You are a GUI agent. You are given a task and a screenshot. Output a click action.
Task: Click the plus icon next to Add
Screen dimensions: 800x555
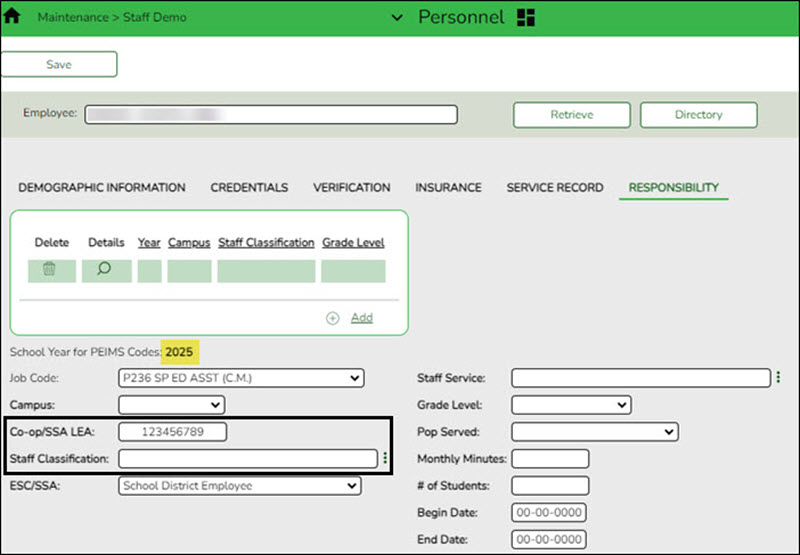333,318
